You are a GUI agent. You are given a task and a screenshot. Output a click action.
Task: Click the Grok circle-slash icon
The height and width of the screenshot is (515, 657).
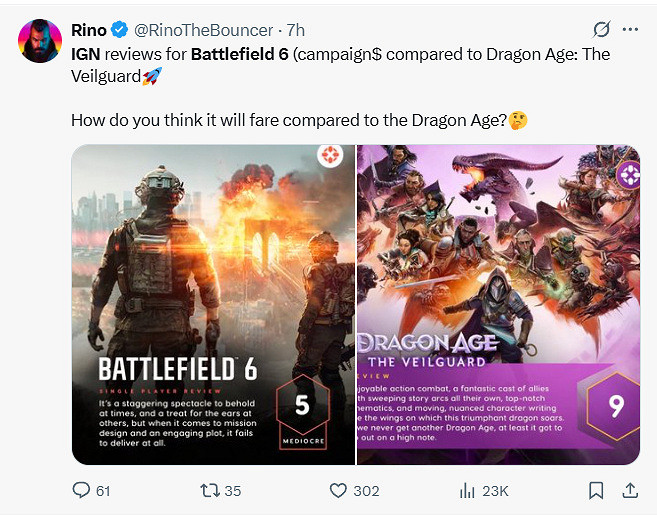(x=602, y=29)
